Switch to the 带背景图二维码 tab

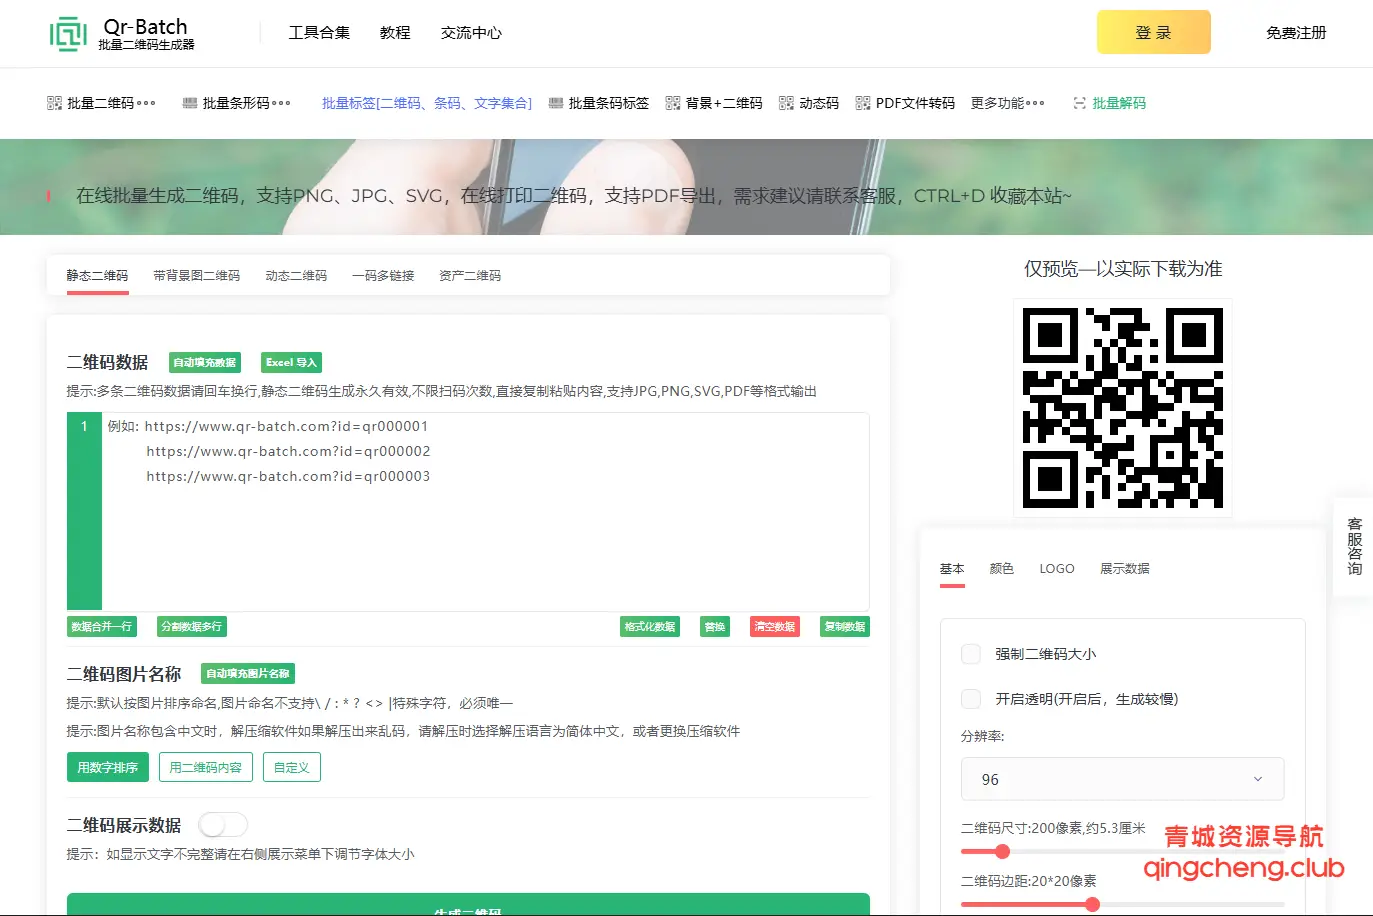click(196, 275)
